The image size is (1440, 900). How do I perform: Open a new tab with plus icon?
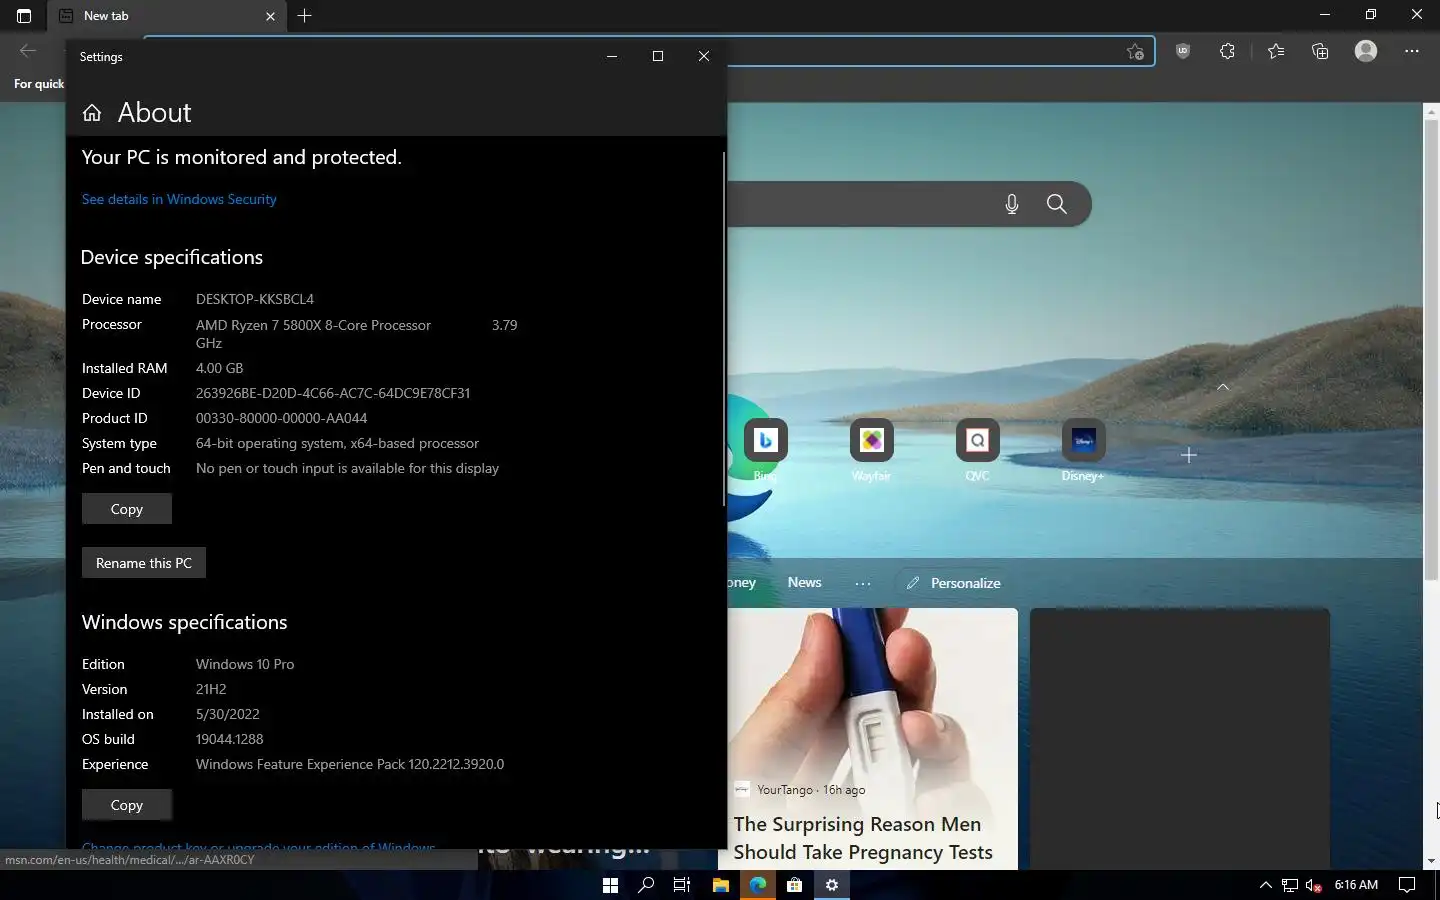click(x=305, y=16)
